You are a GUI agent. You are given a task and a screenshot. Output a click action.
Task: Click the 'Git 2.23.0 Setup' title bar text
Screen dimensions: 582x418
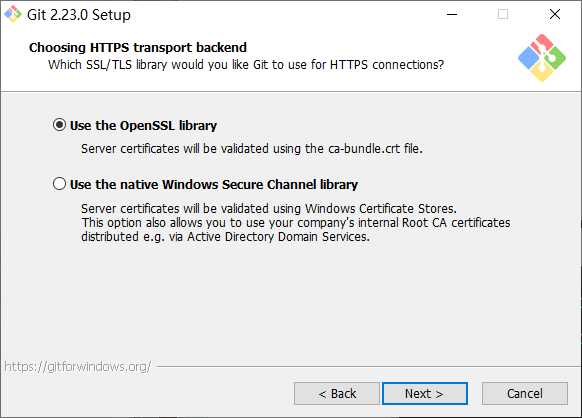coord(79,15)
